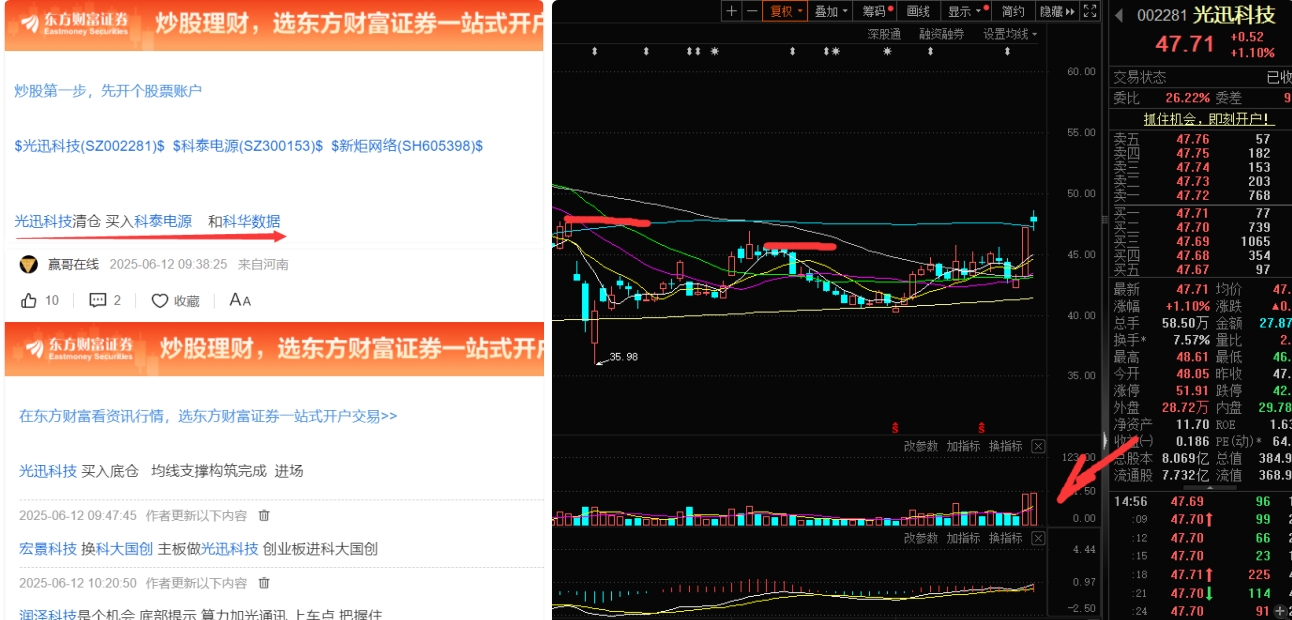Collapse right panel with splitter arrow

click(x=1105, y=440)
